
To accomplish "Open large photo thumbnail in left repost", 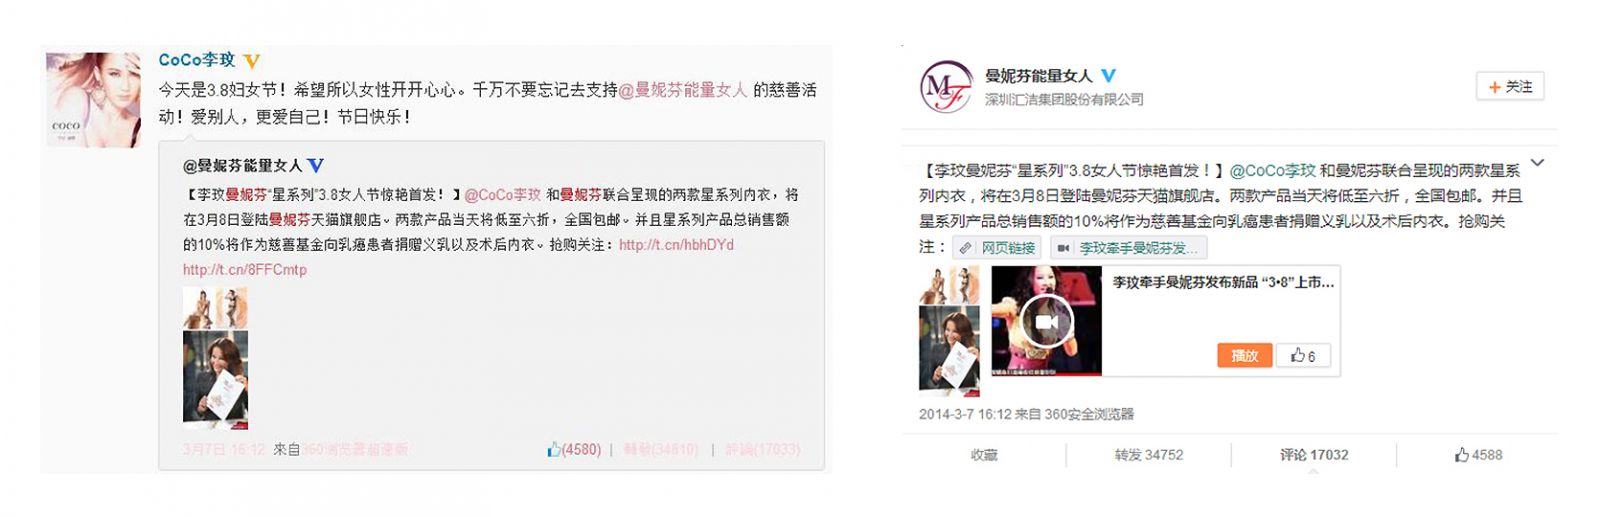I will pyautogui.click(x=215, y=380).
